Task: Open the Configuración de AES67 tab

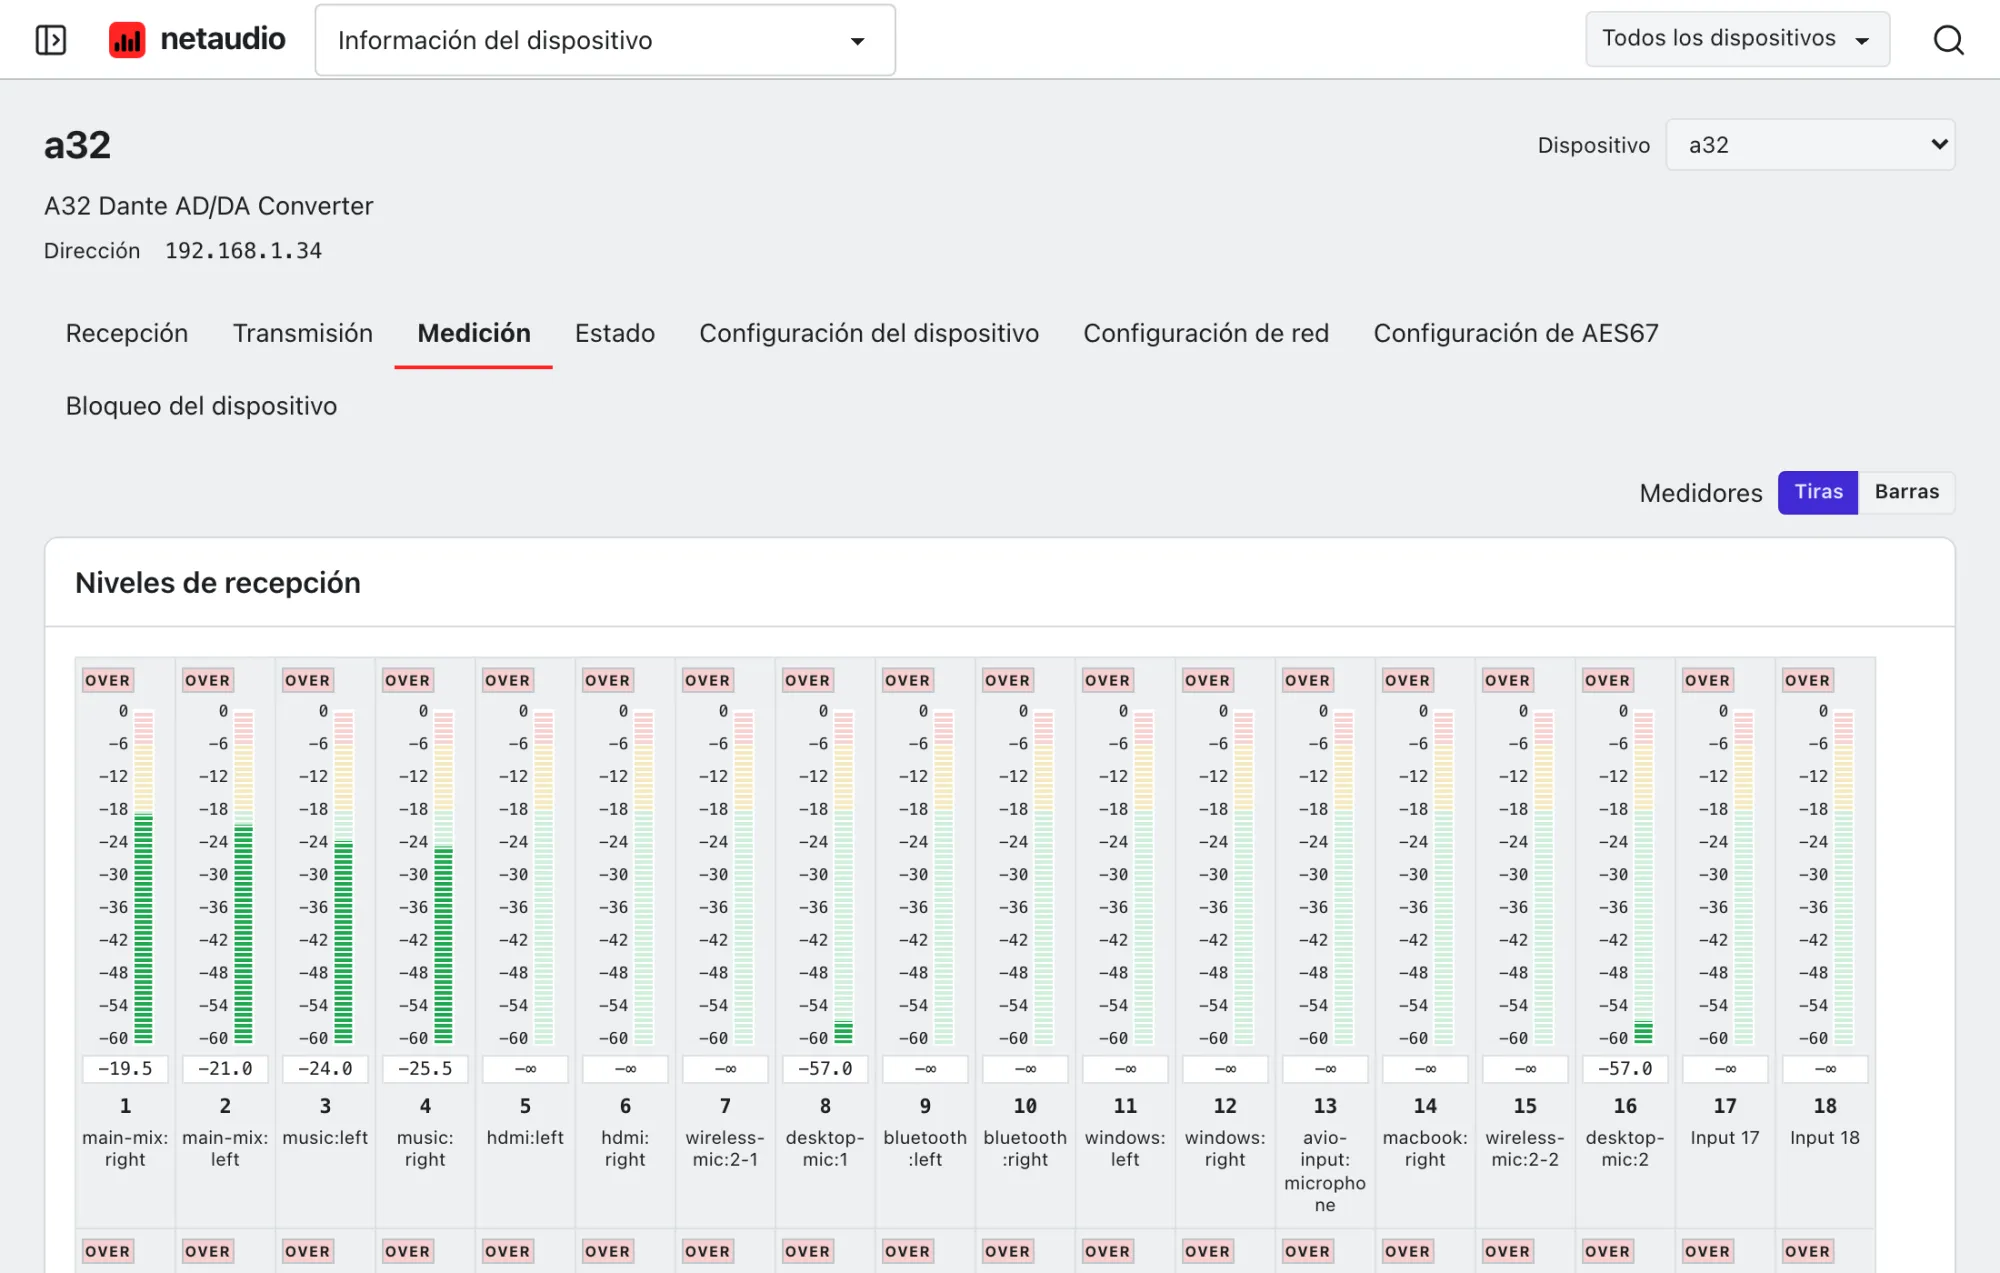Action: (1516, 333)
